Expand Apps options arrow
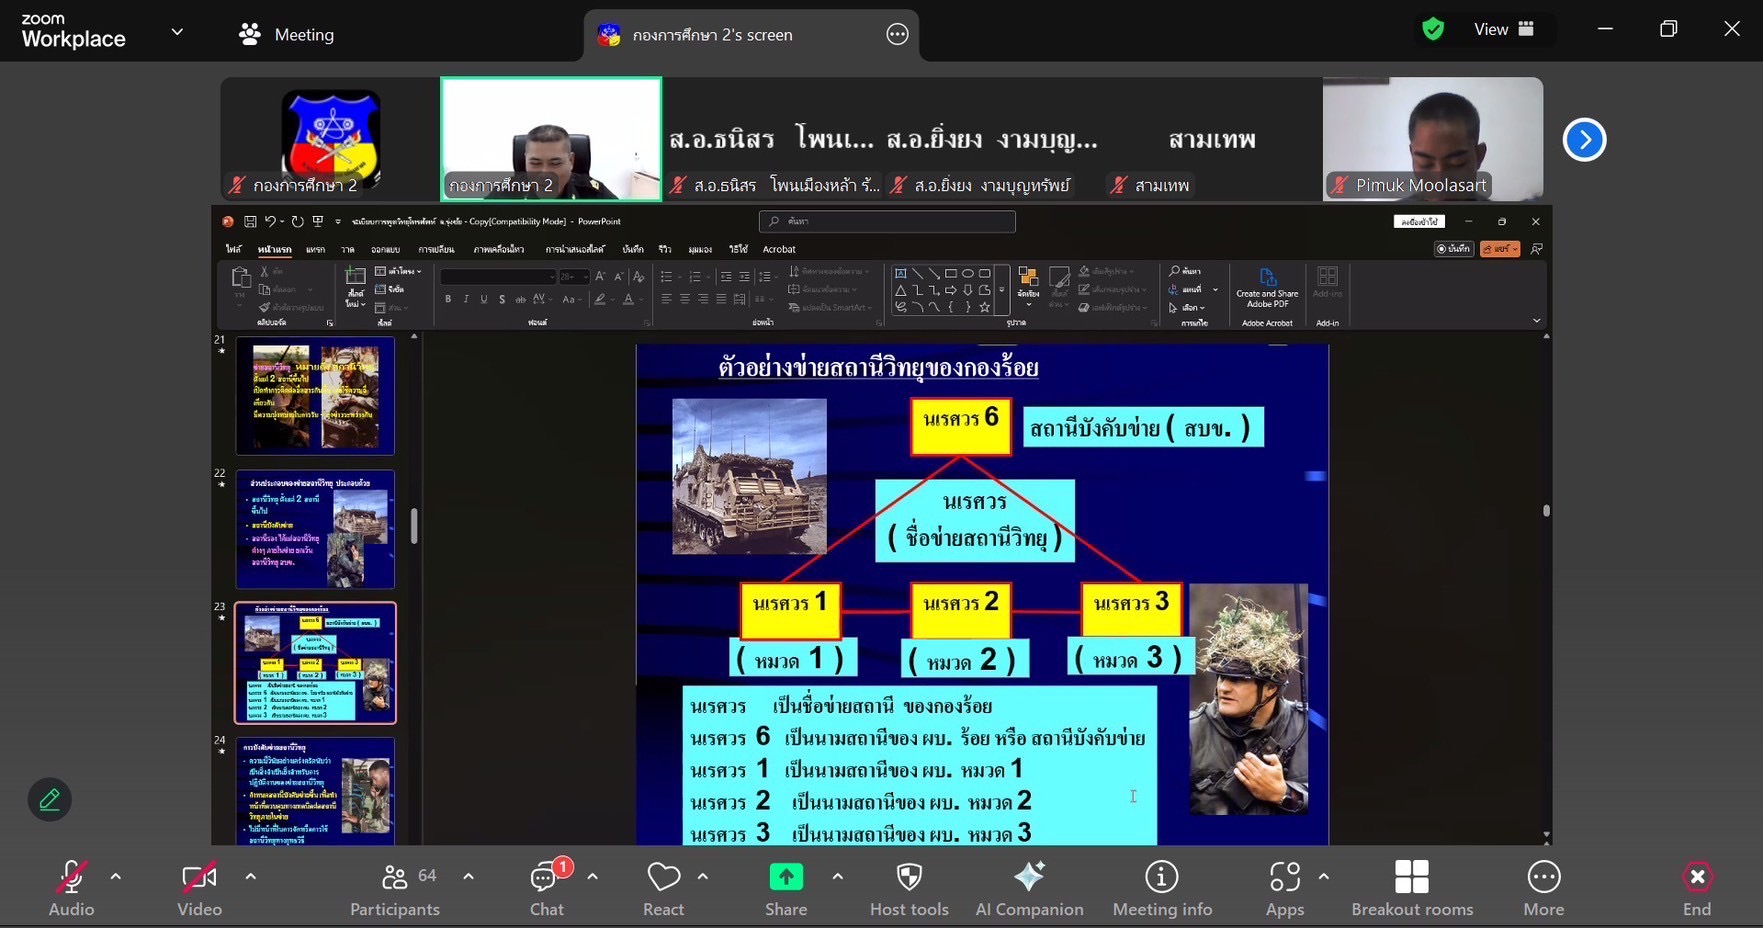 pos(1324,877)
